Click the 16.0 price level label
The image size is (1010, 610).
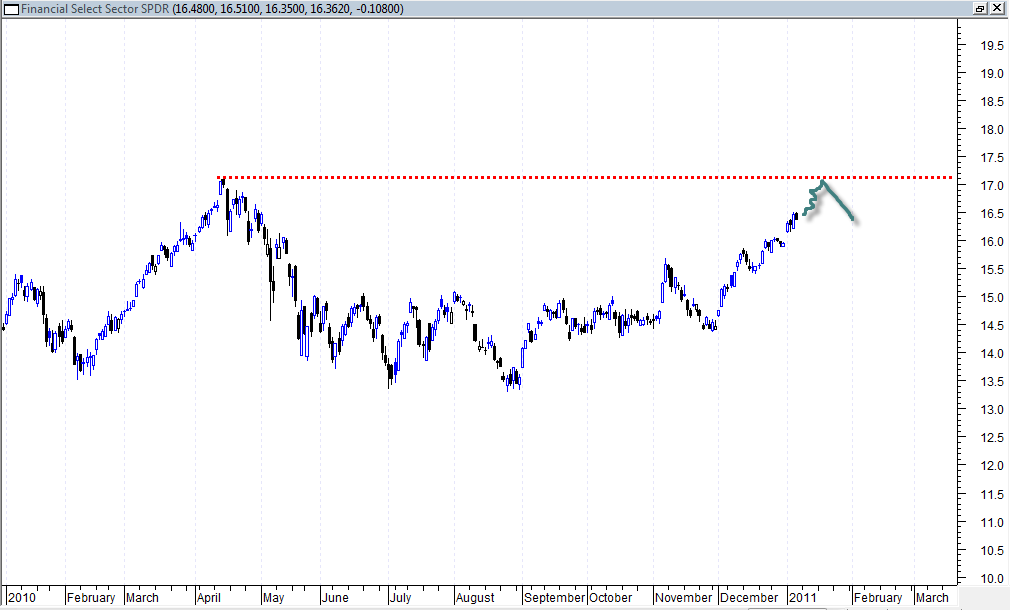pos(992,242)
